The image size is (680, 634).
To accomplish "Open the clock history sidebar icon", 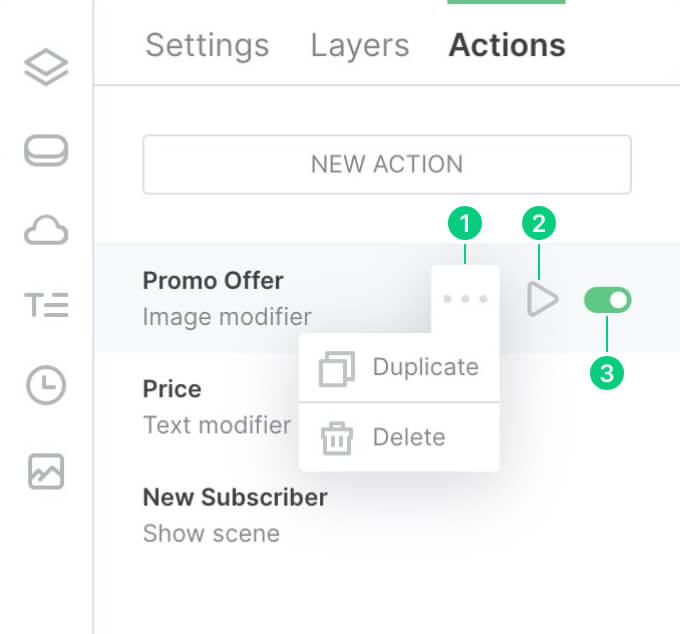I will pos(46,386).
